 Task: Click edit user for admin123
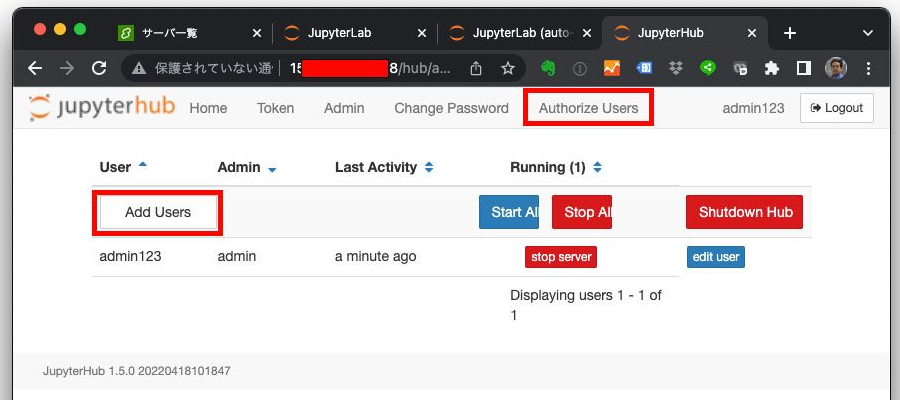pos(716,257)
